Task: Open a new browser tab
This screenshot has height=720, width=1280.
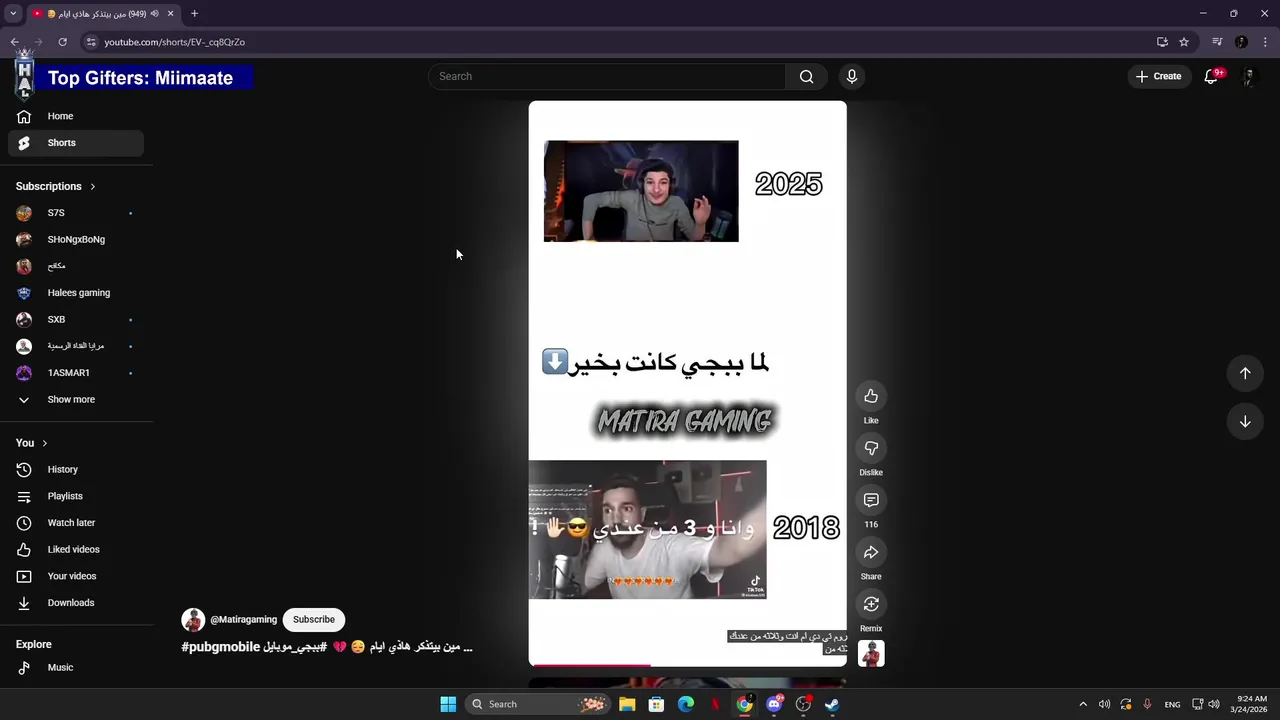Action: 194,14
